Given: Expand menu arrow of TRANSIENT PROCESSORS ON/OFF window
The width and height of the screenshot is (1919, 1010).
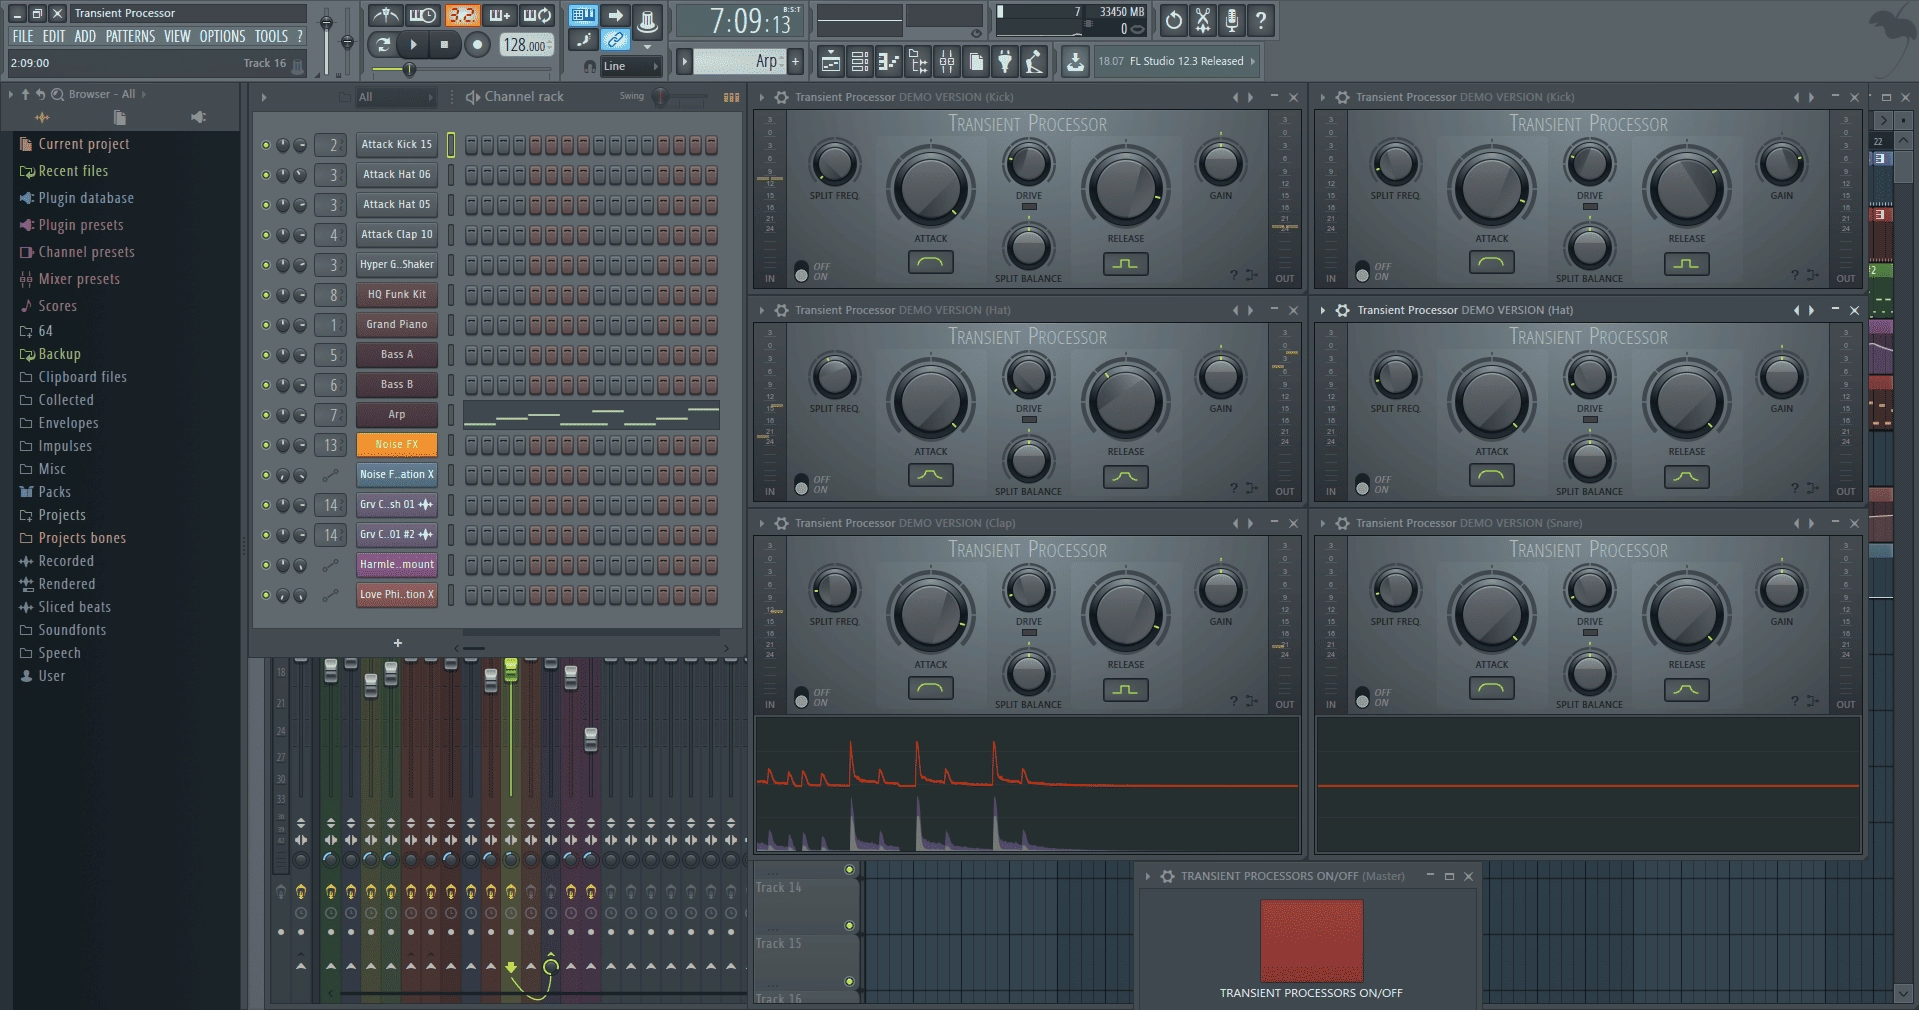Looking at the screenshot, I should (1148, 876).
